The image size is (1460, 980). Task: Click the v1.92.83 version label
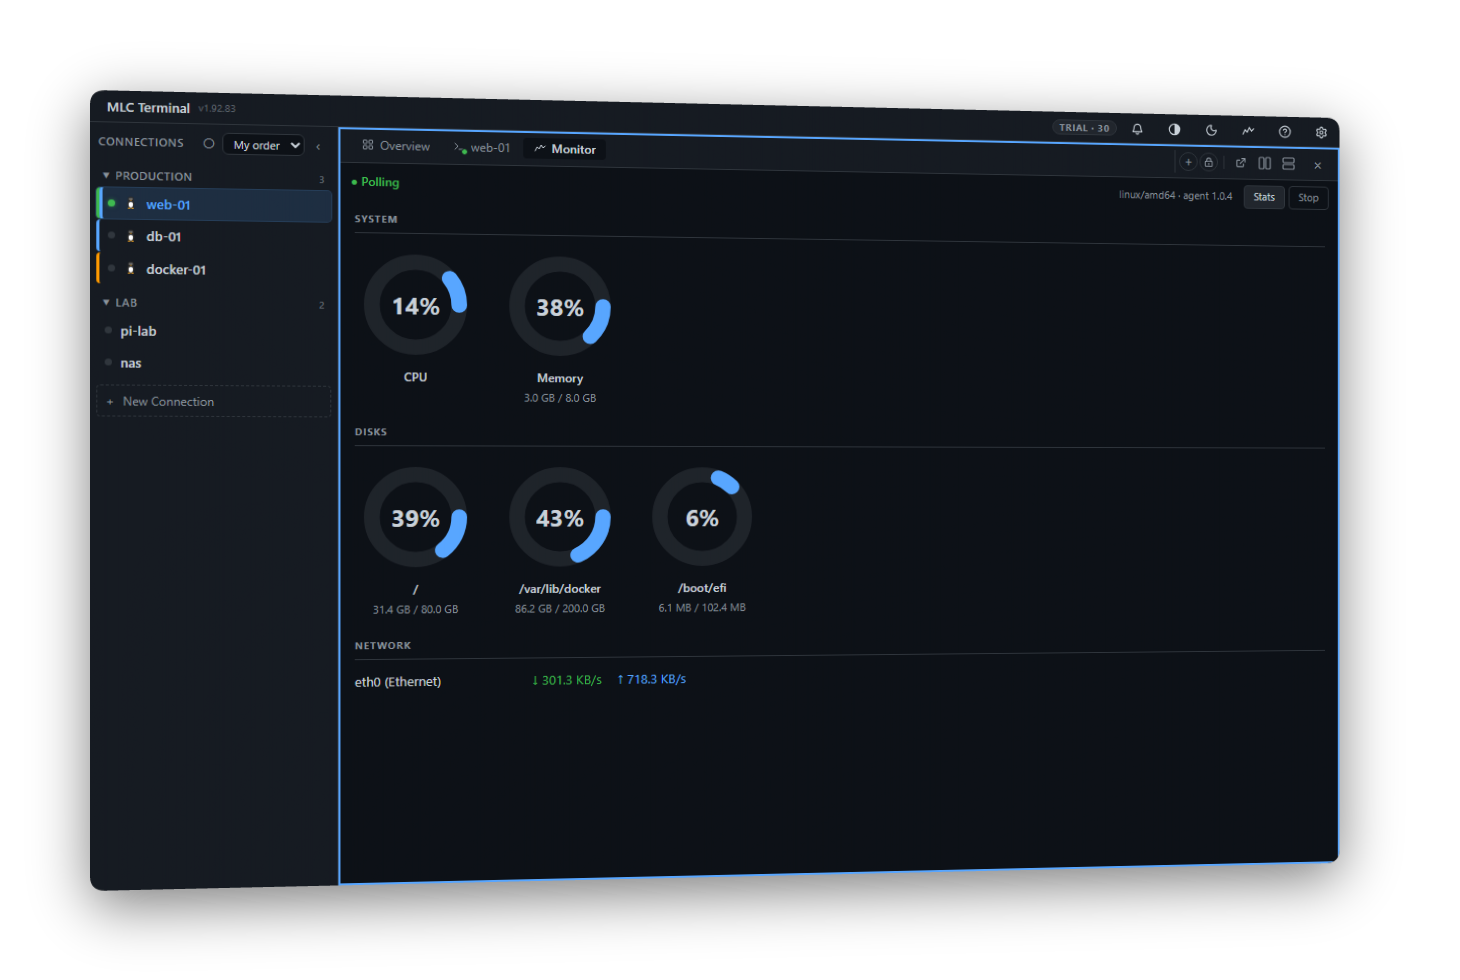click(x=217, y=108)
